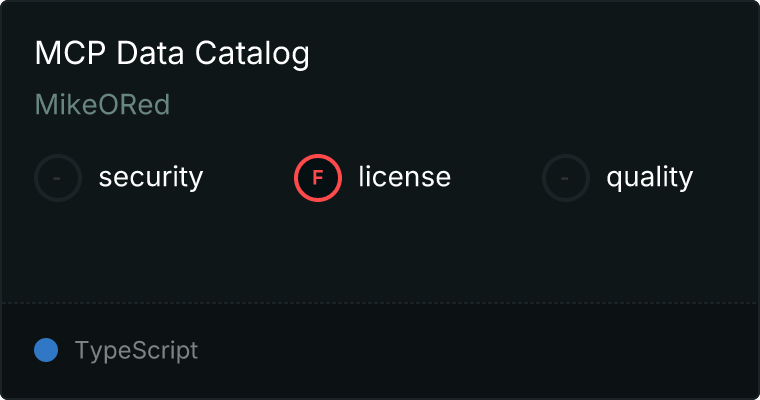Click the quality grade dash circle
Viewport: 760px width, 400px height.
tap(566, 178)
